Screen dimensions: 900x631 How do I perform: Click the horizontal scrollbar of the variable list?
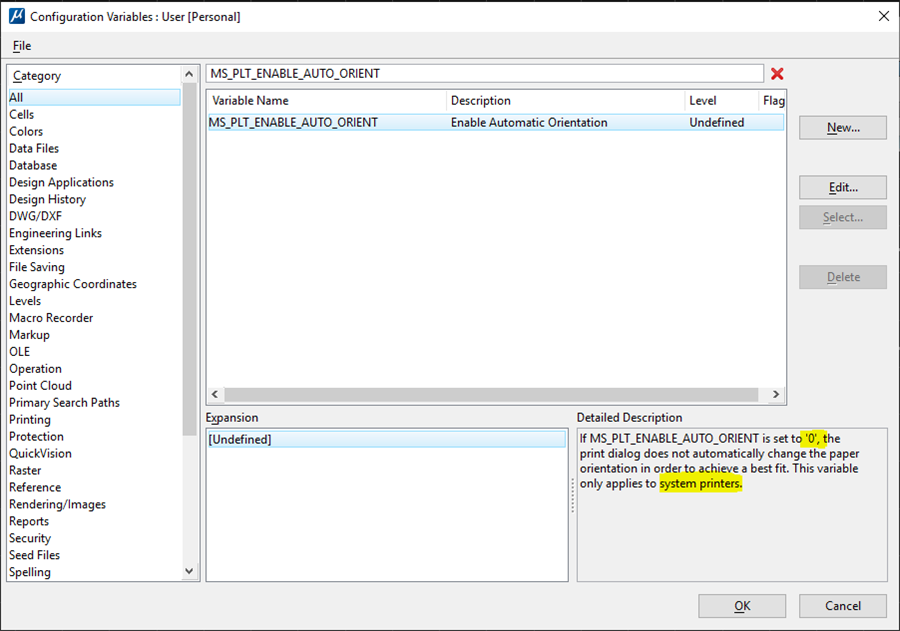click(x=491, y=394)
